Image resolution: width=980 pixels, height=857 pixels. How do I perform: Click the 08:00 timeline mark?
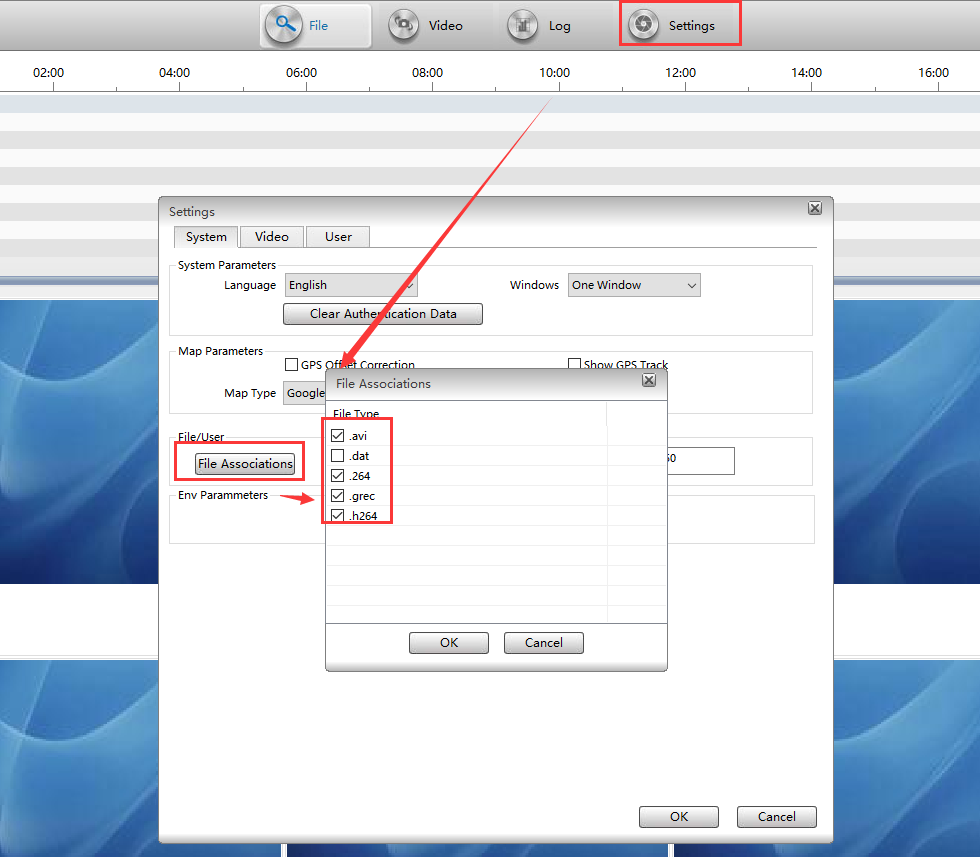[x=428, y=73]
